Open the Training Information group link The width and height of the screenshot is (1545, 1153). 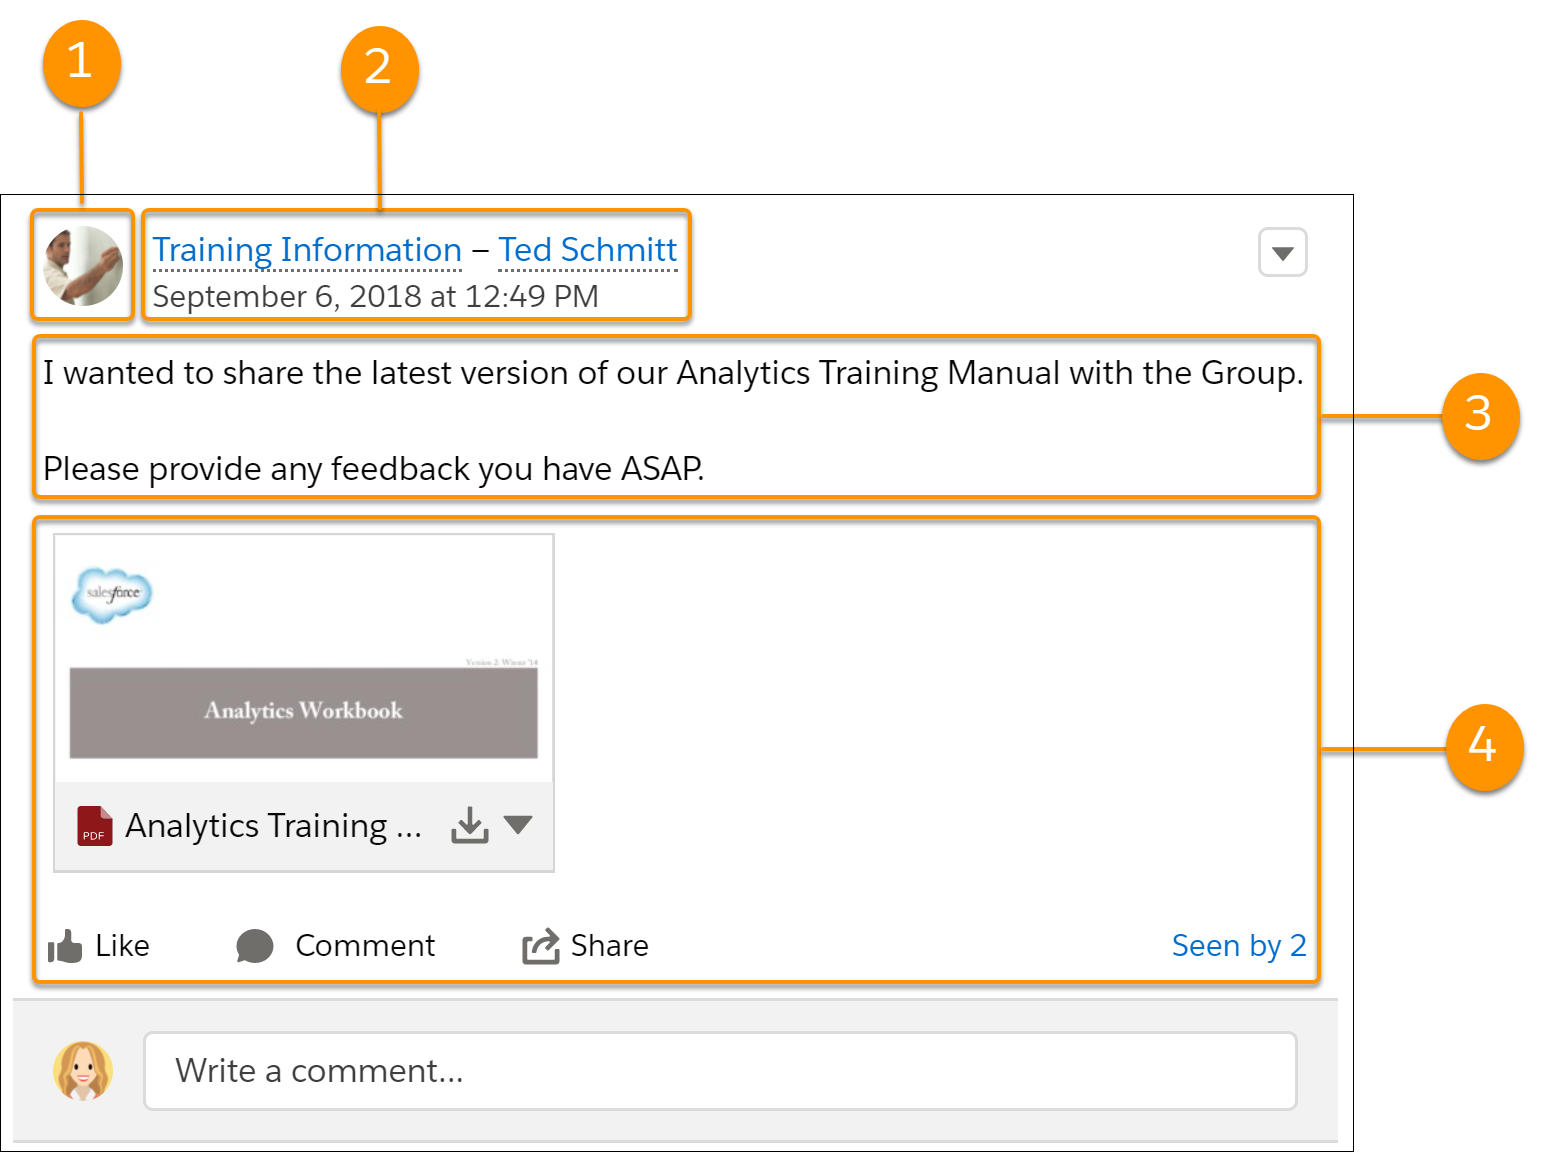point(306,250)
